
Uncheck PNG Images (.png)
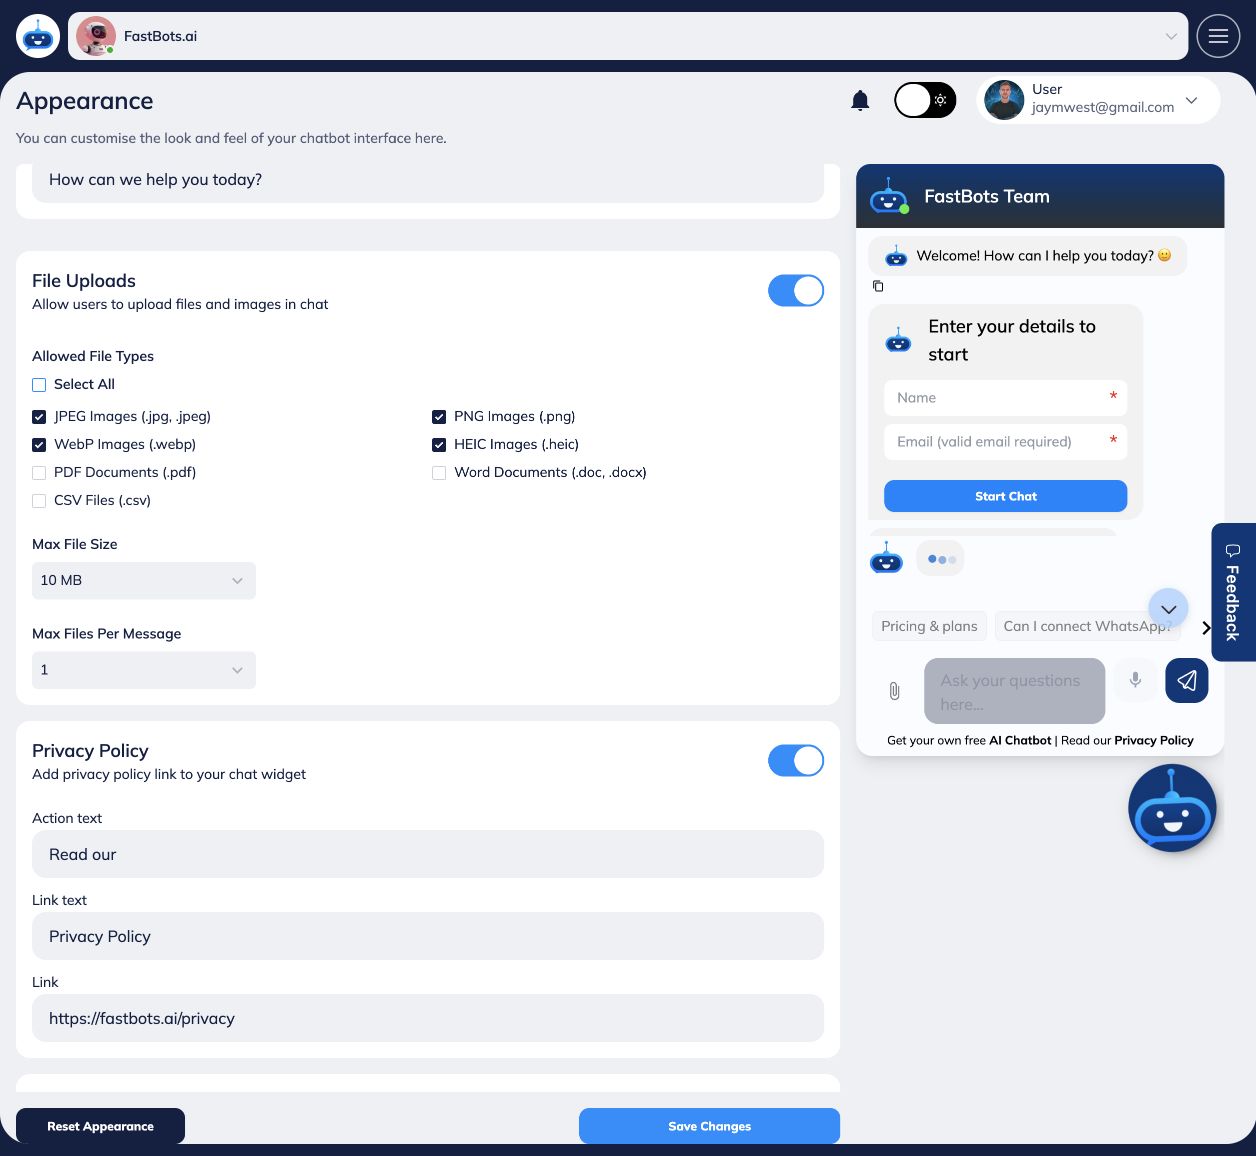point(439,417)
